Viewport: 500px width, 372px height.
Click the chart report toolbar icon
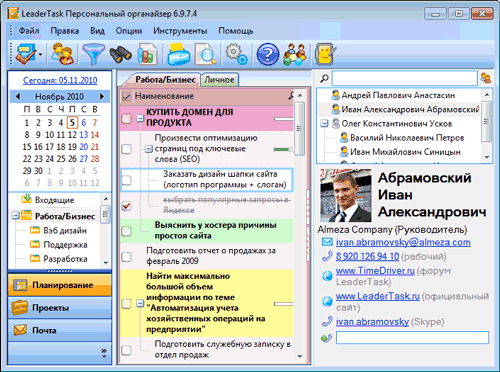pyautogui.click(x=147, y=54)
